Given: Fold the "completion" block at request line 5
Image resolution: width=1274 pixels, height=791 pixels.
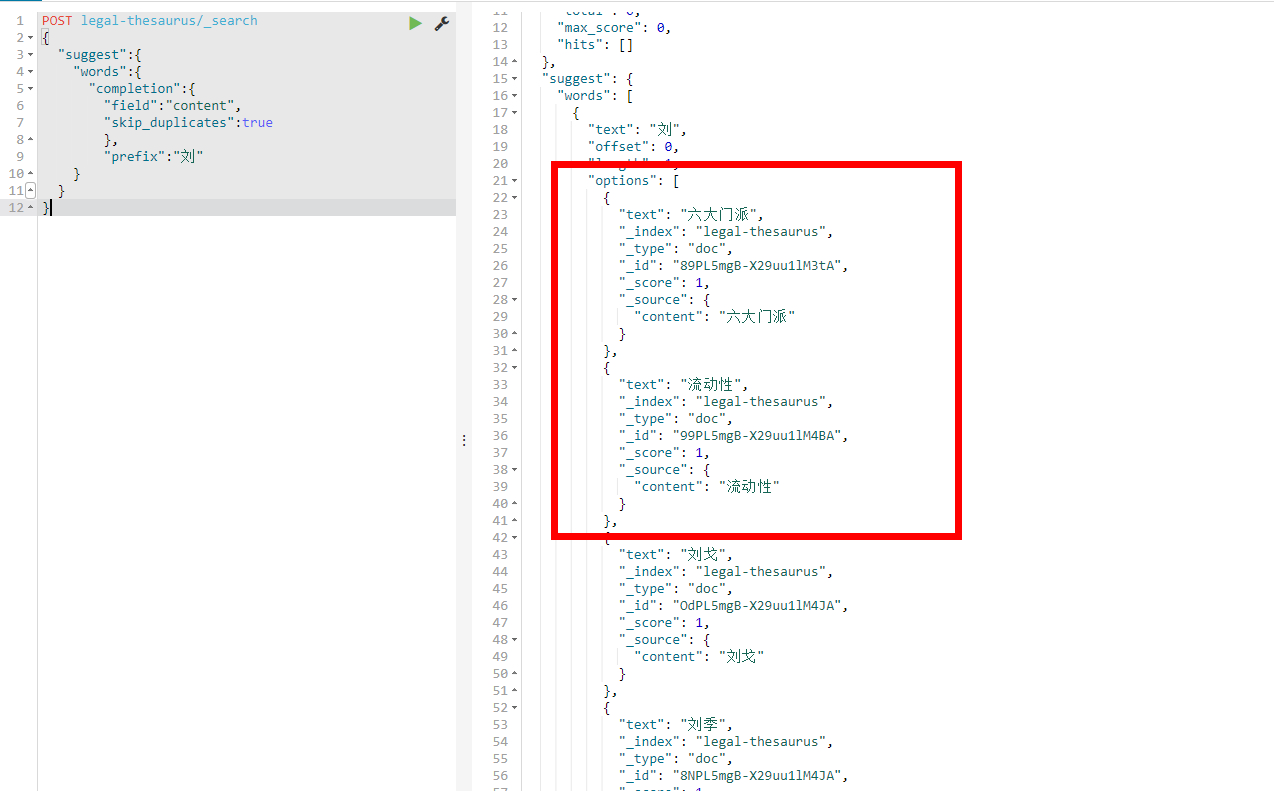Looking at the screenshot, I should pos(31,88).
